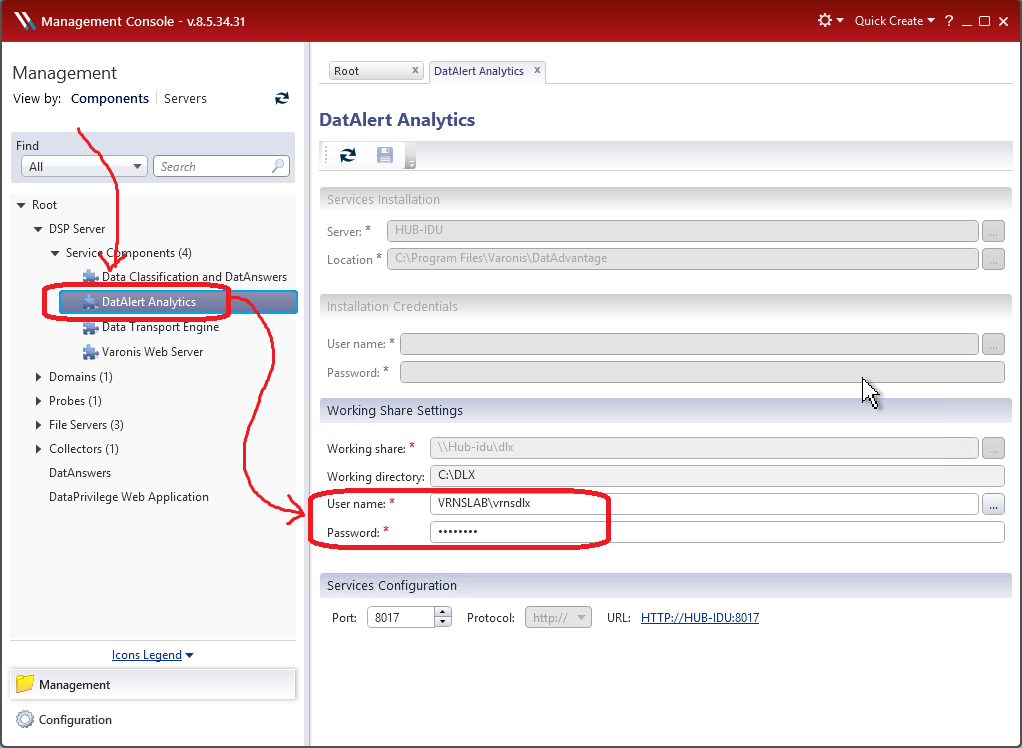Click the Working share browse ellipsis button
1022x748 pixels.
[993, 448]
